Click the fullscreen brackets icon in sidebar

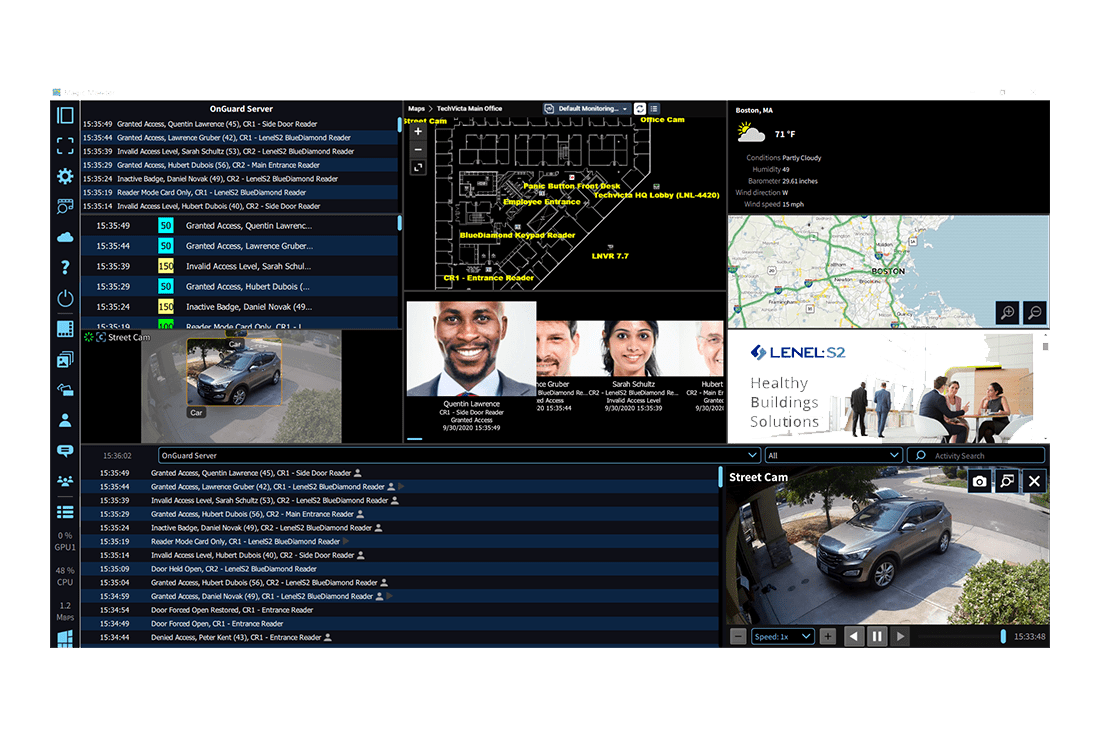click(x=65, y=146)
